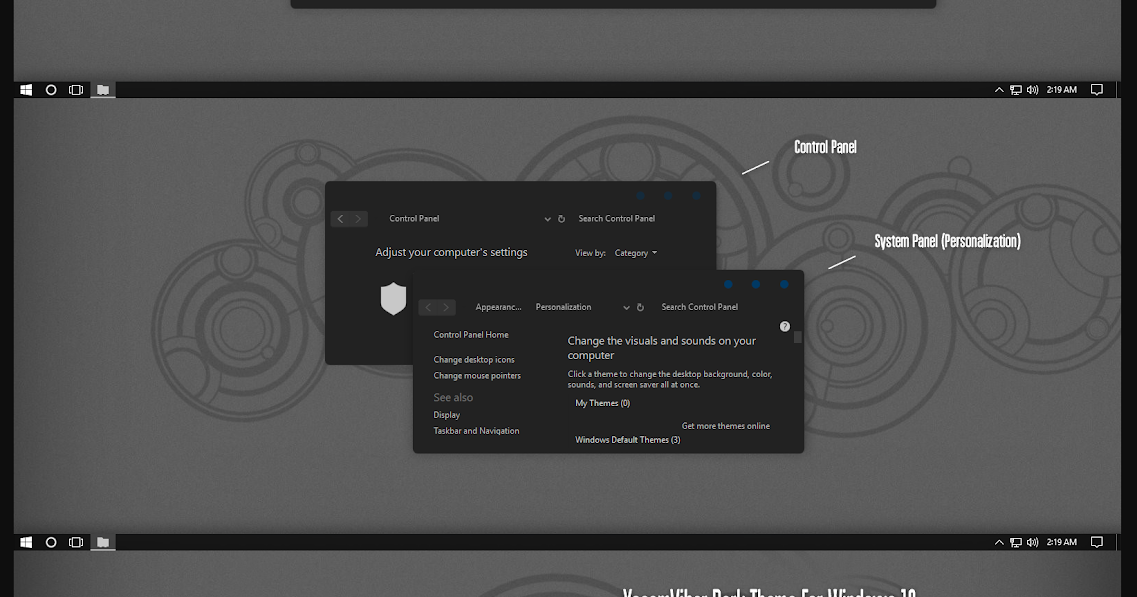Viewport: 1137px width, 597px height.
Task: Click the 'View by:' label
Action: [590, 253]
